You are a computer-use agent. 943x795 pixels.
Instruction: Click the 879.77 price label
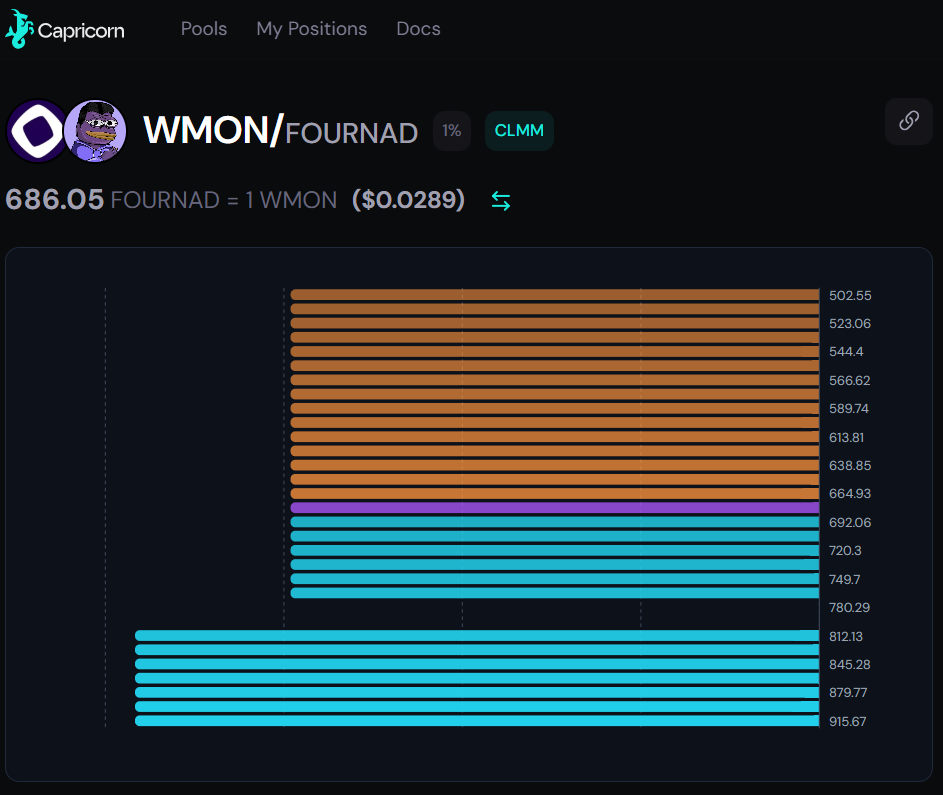click(x=848, y=692)
